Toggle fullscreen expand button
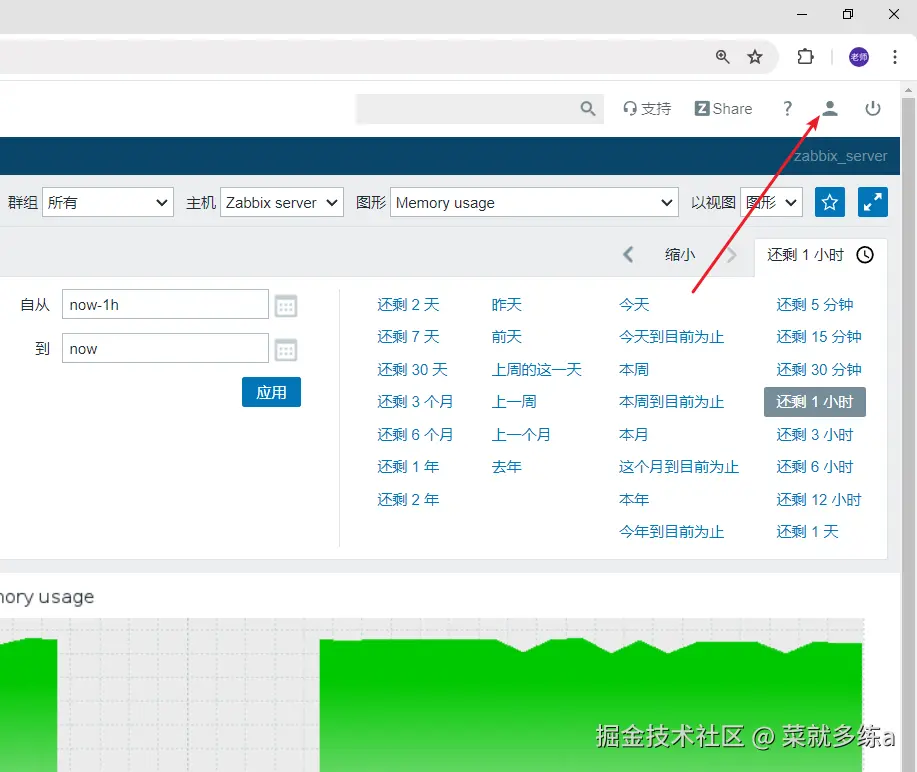This screenshot has width=917, height=772. coord(873,202)
